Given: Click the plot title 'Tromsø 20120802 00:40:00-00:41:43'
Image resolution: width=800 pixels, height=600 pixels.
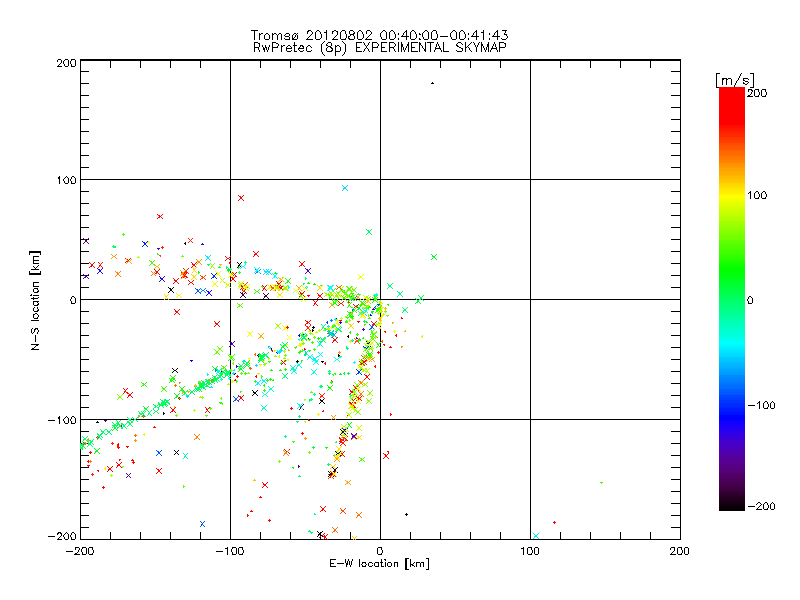Looking at the screenshot, I should click(x=380, y=35).
